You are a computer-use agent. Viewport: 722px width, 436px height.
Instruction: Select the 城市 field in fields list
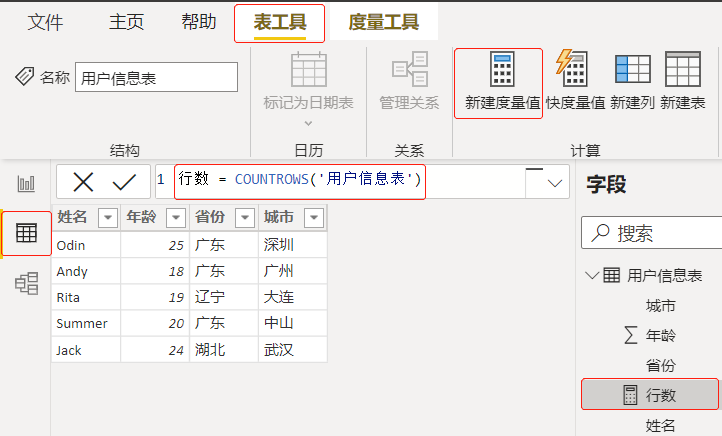point(660,306)
